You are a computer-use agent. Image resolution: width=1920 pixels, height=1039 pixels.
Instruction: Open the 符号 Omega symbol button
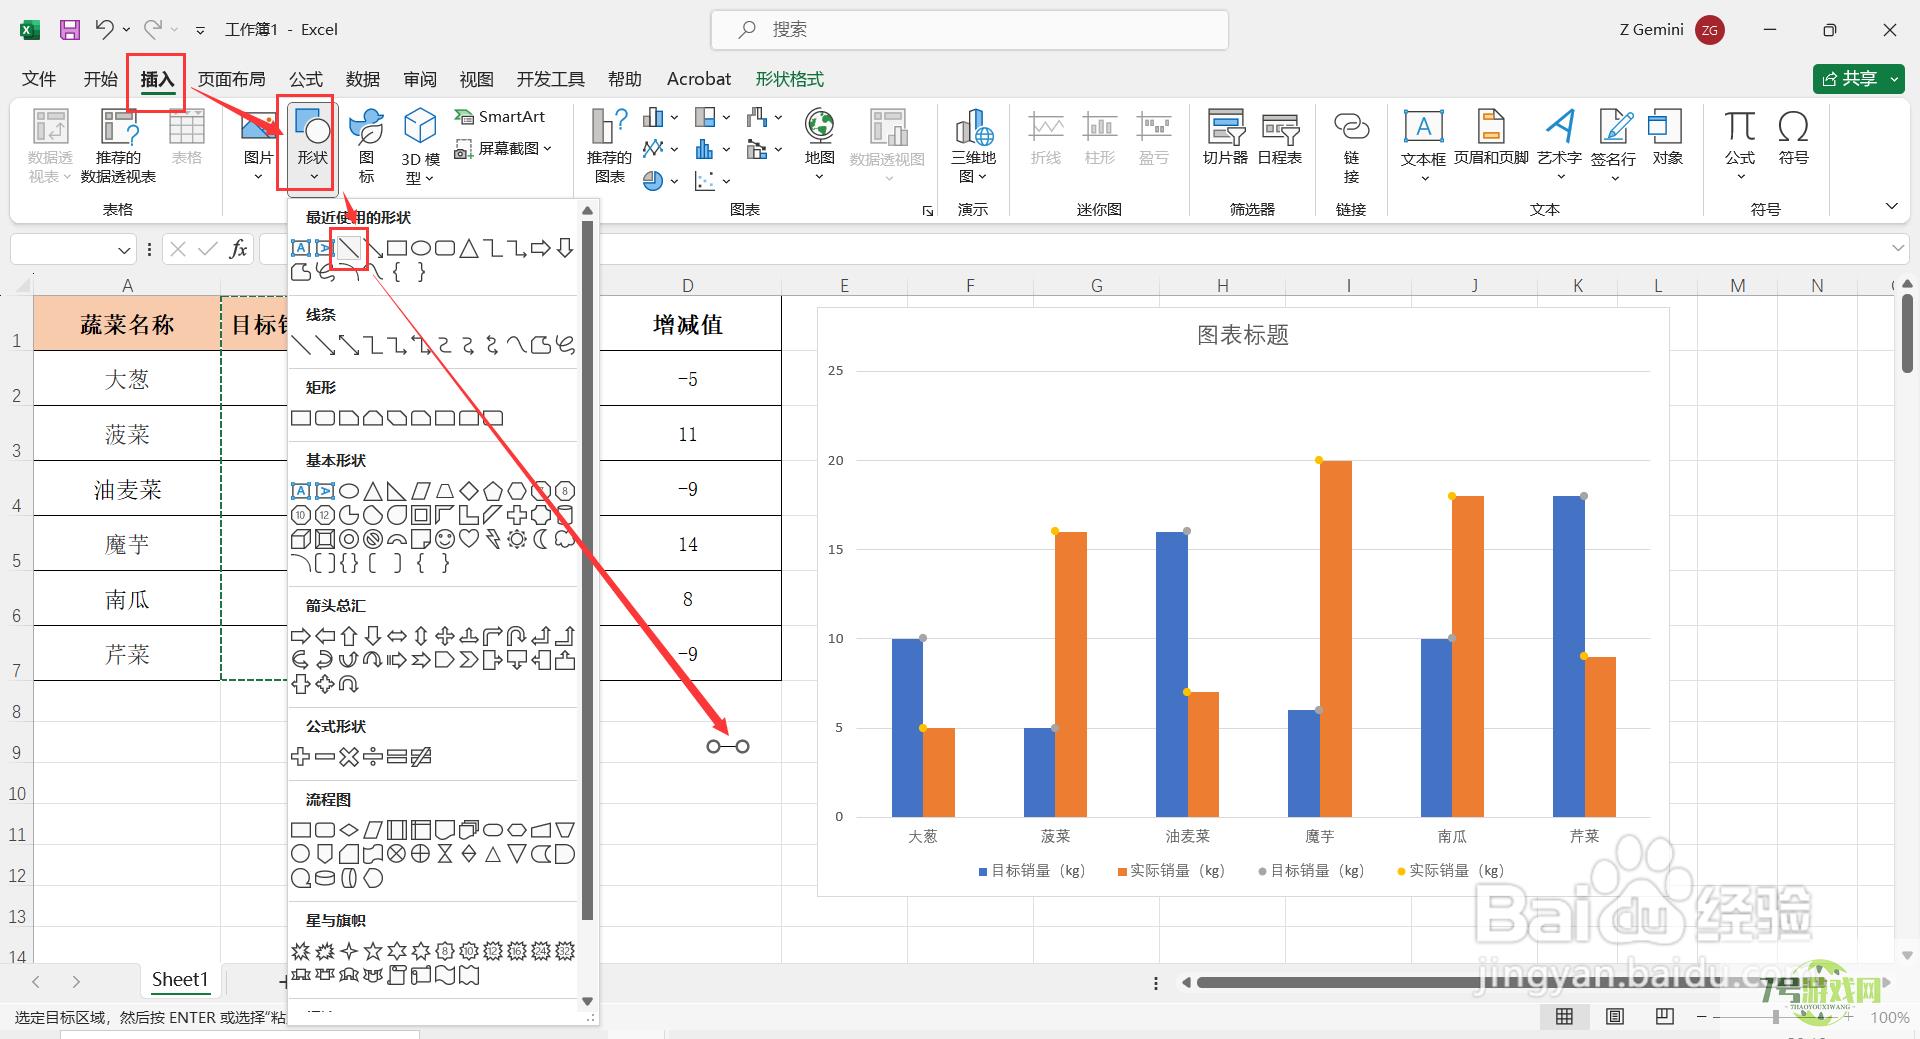click(x=1793, y=138)
